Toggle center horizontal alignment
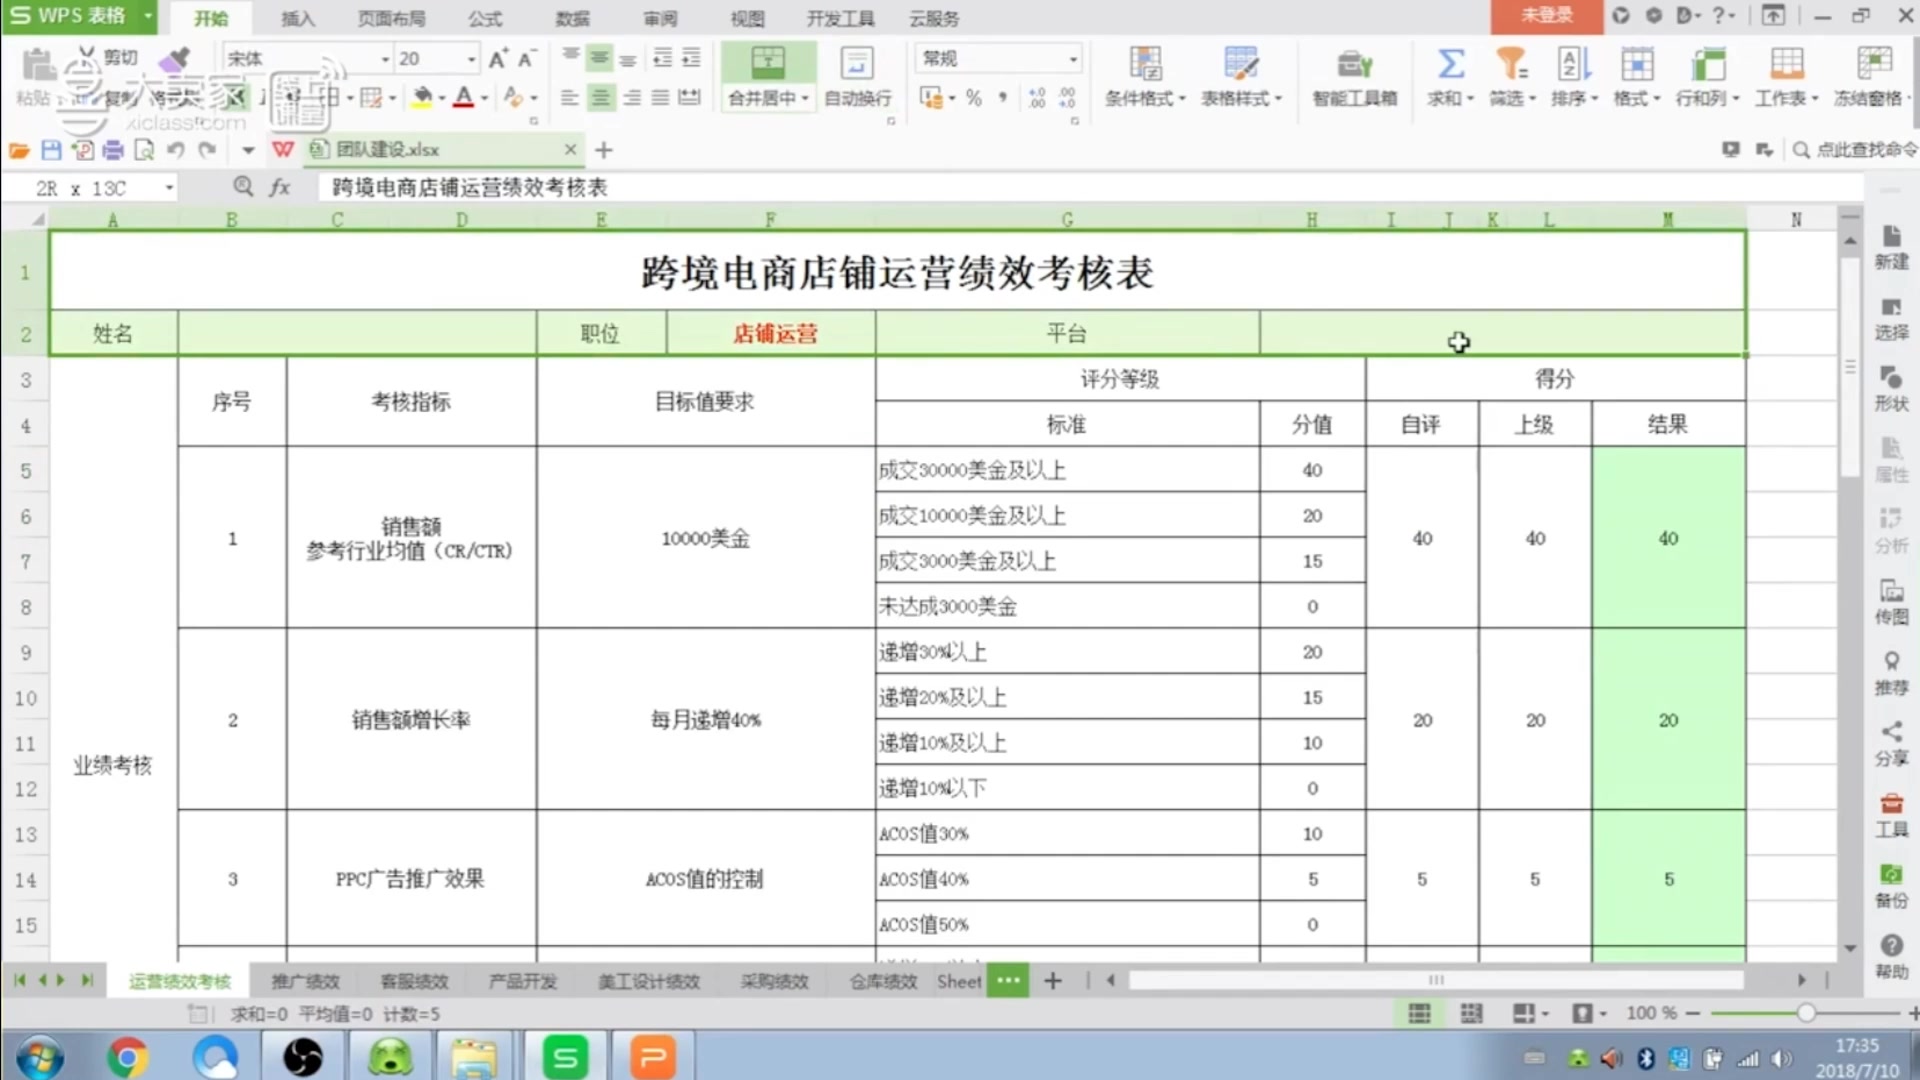This screenshot has height=1080, width=1920. 600,98
